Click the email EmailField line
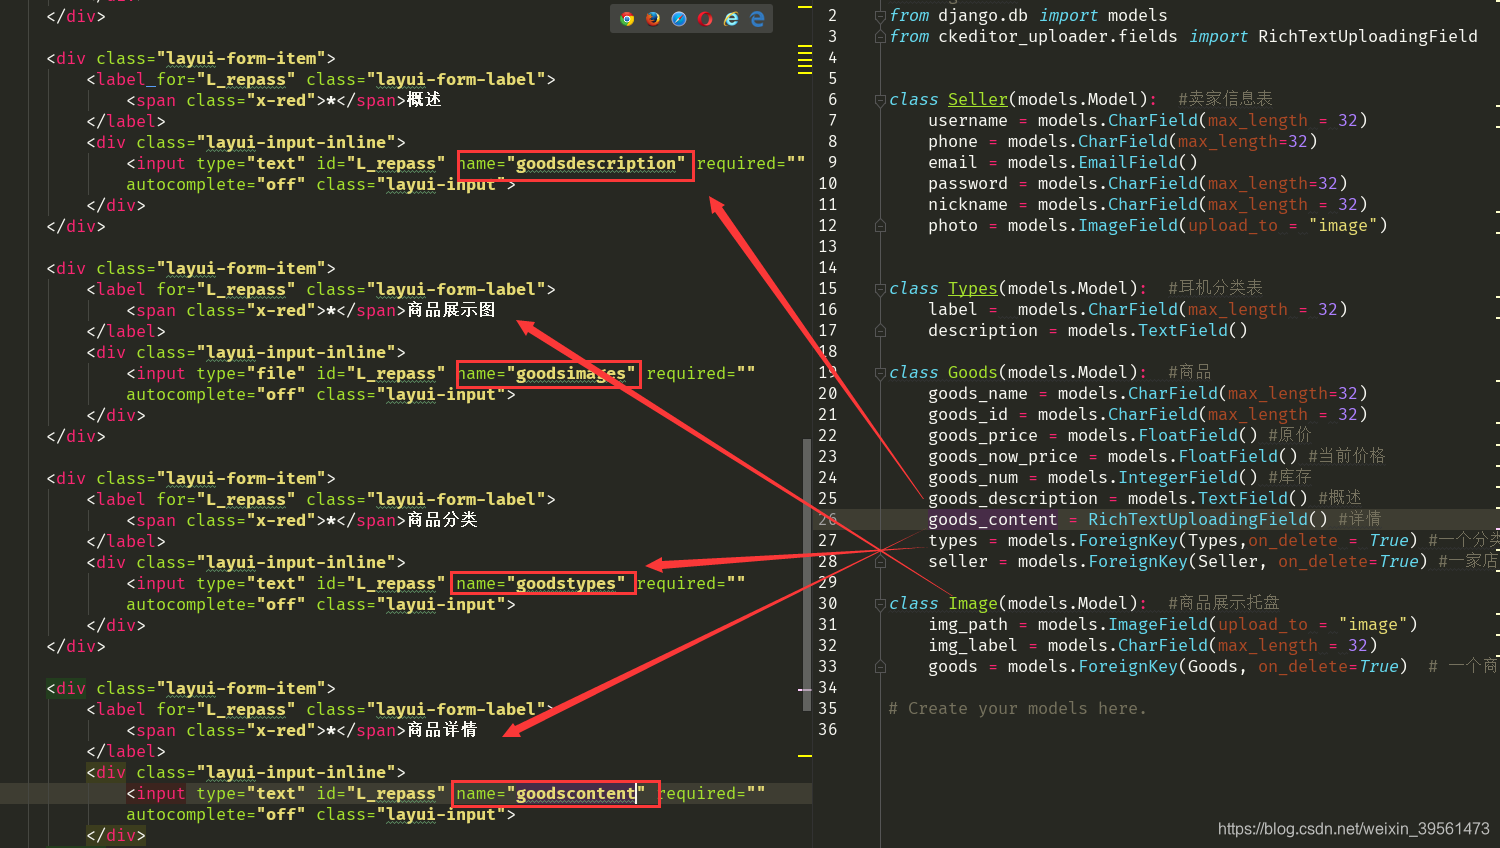 1062,163
